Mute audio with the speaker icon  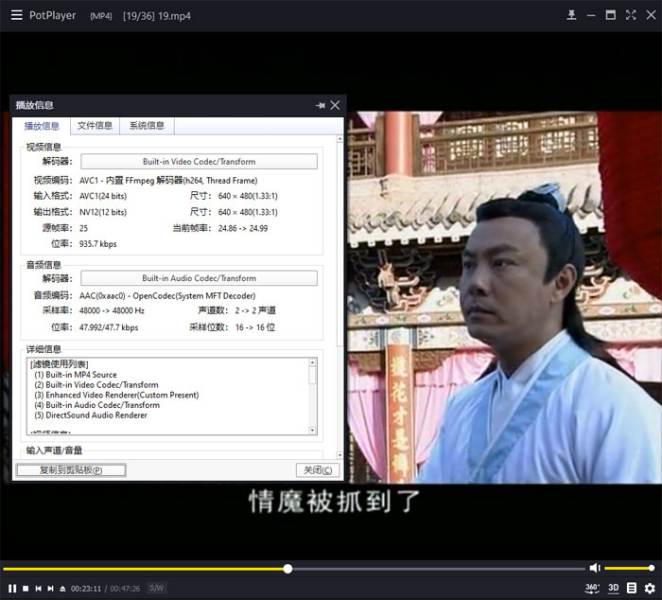[595, 568]
